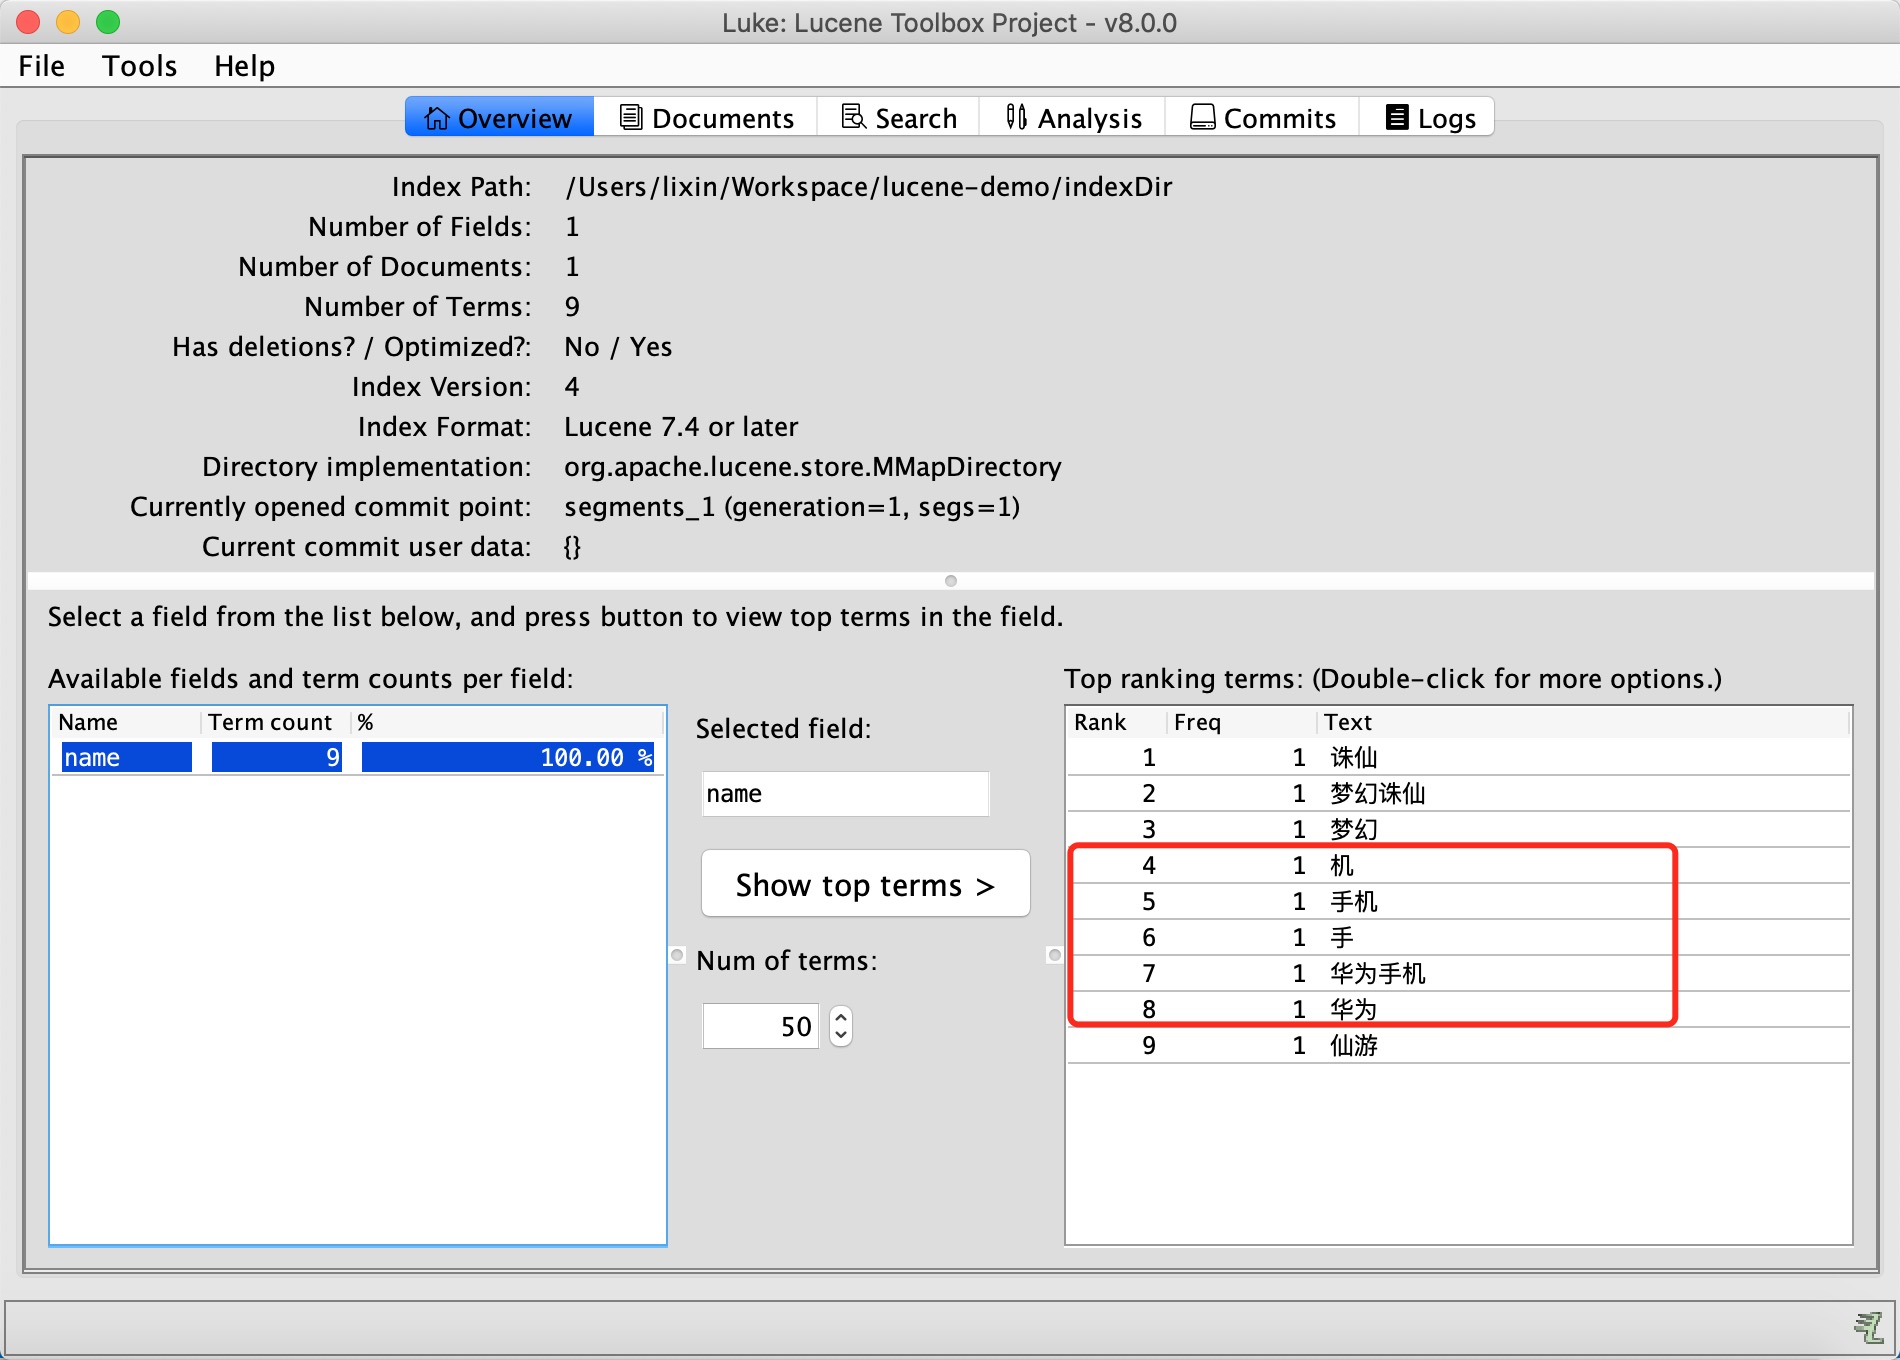
Task: Open the File menu
Action: pyautogui.click(x=41, y=66)
